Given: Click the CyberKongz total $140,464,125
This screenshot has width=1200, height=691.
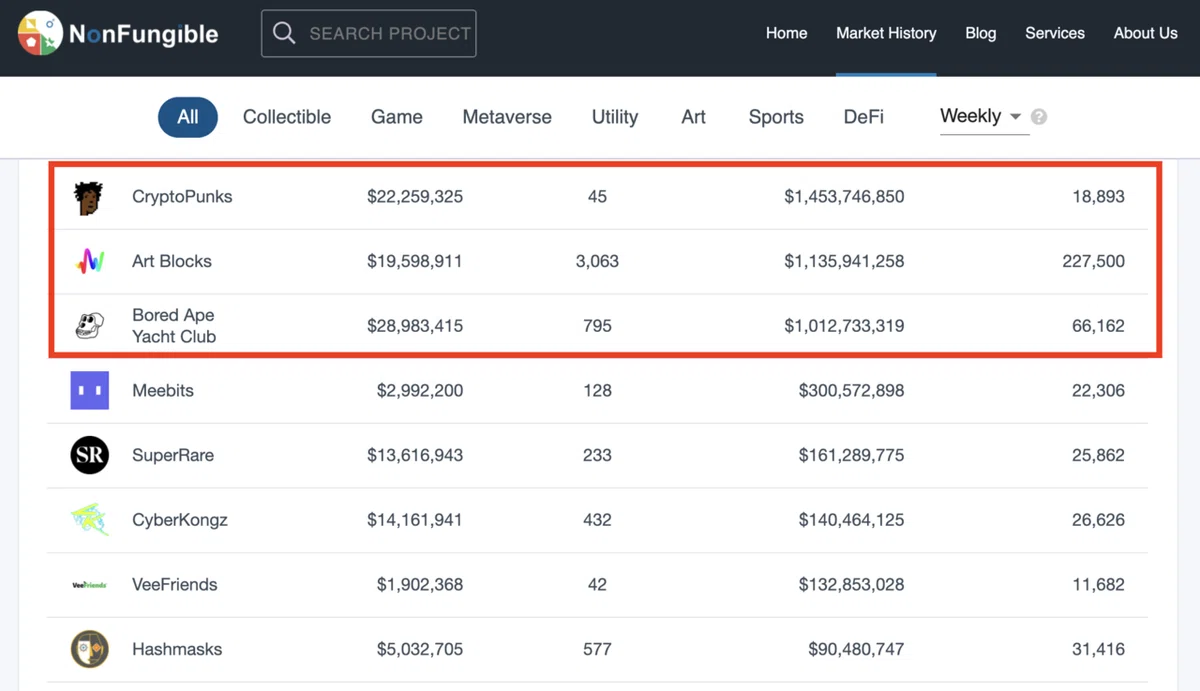Looking at the screenshot, I should [x=851, y=520].
